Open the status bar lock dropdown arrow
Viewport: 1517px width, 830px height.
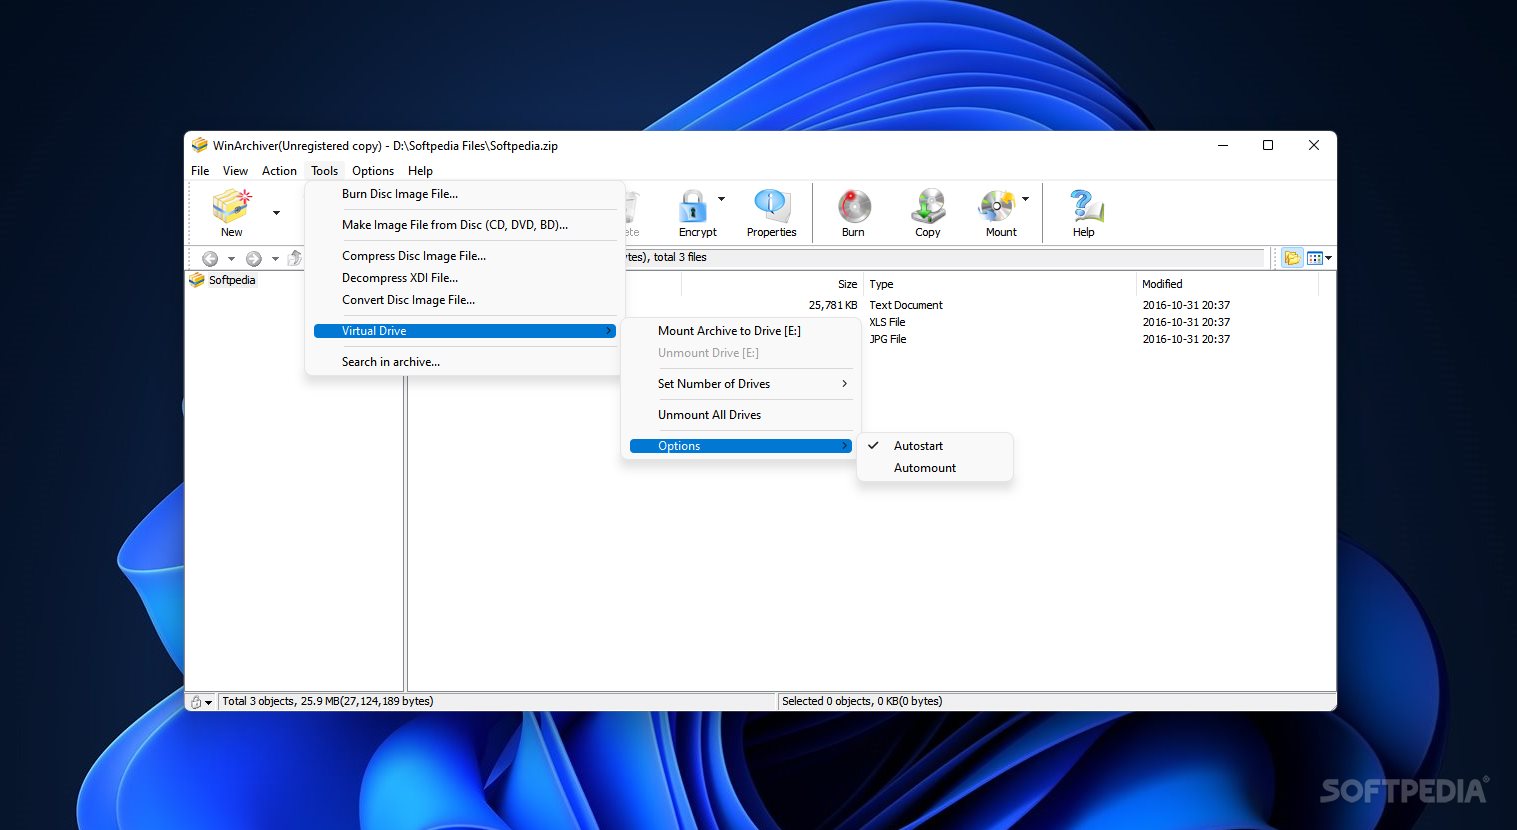(x=208, y=703)
